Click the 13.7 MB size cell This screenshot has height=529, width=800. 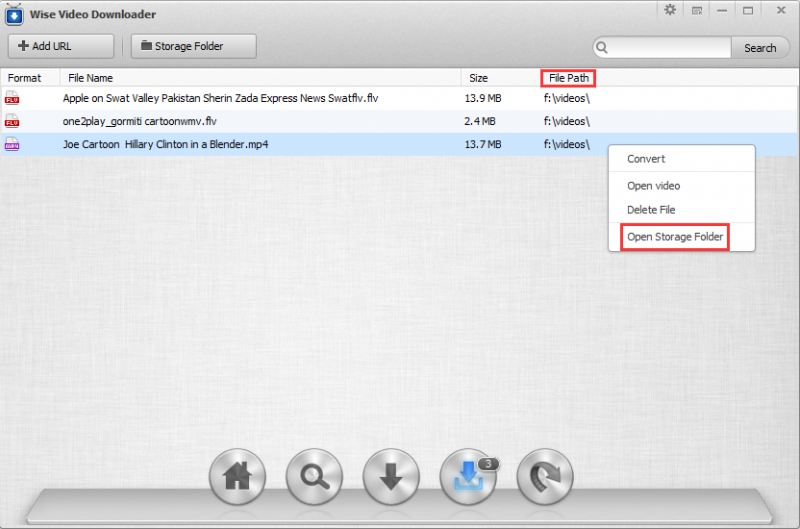click(483, 144)
